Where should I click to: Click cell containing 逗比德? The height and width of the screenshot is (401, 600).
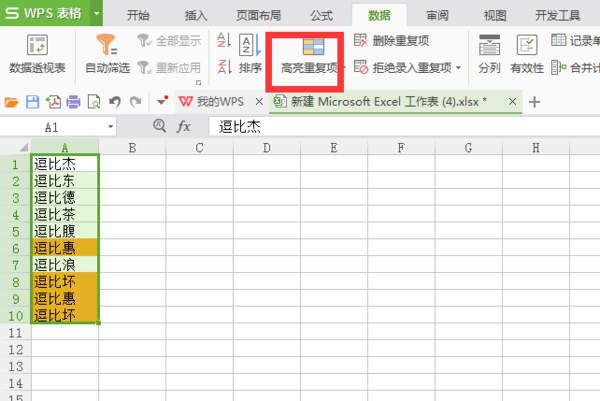pos(65,197)
